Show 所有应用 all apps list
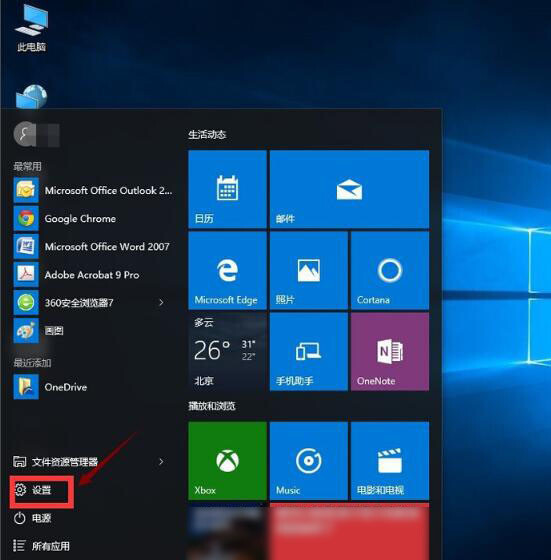551x560 pixels. tap(41, 546)
